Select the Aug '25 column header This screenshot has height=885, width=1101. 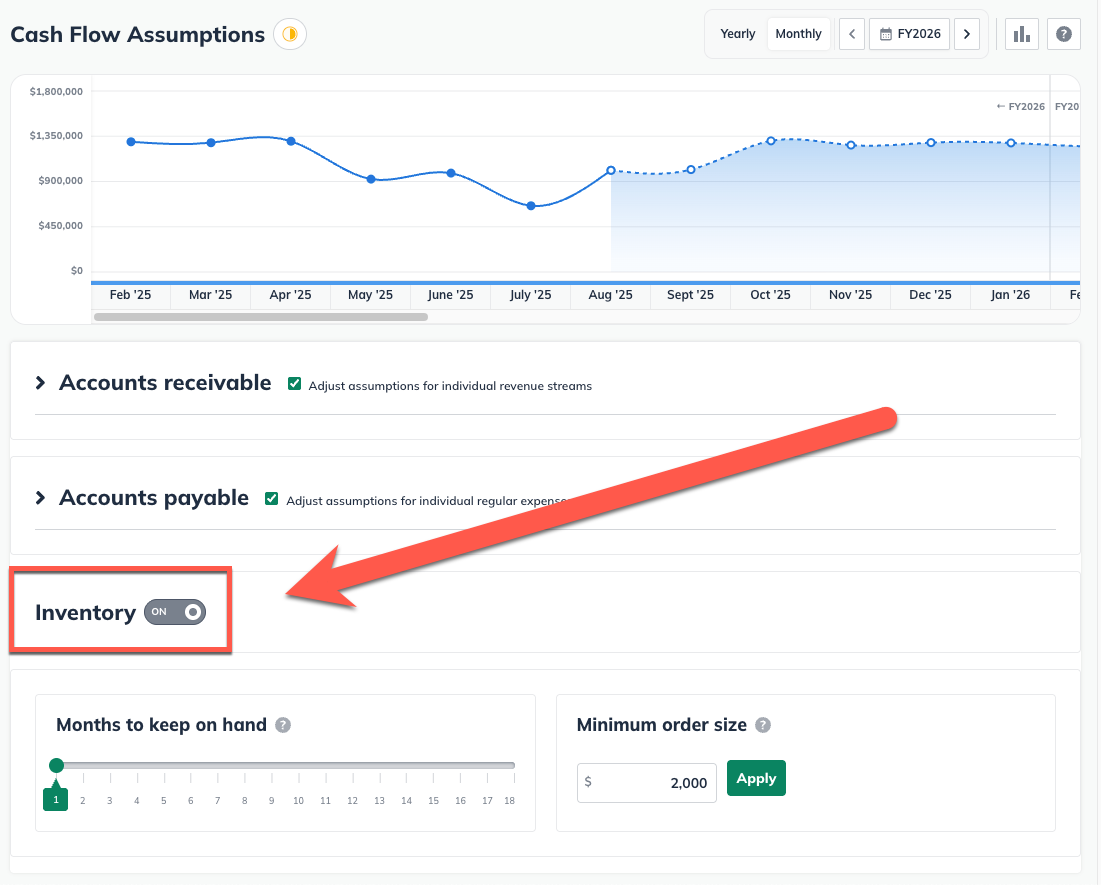pyautogui.click(x=611, y=295)
